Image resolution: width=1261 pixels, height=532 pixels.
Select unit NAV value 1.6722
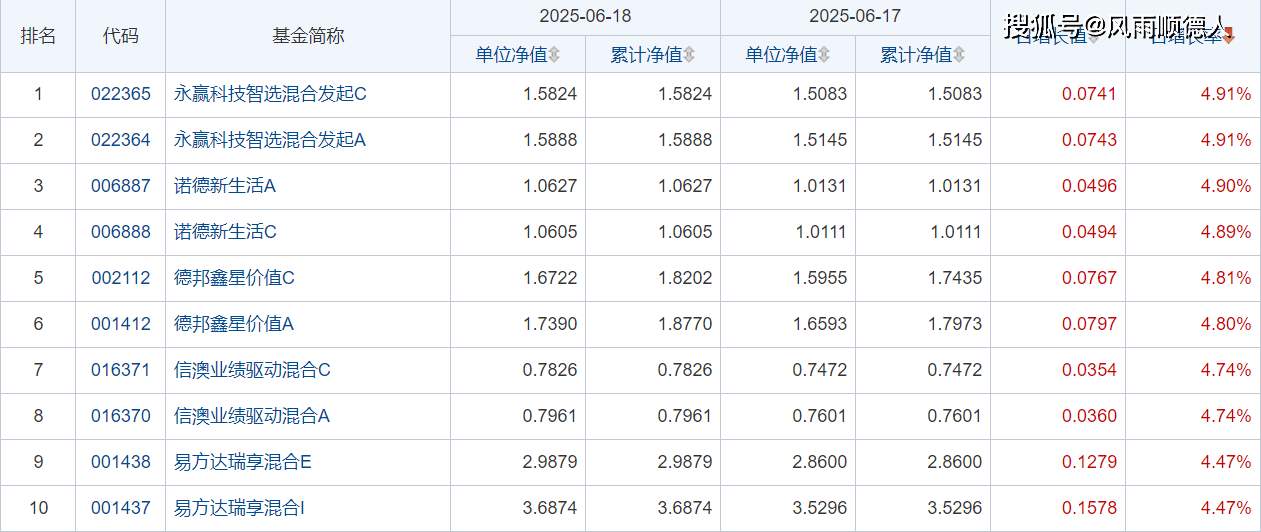tap(550, 278)
